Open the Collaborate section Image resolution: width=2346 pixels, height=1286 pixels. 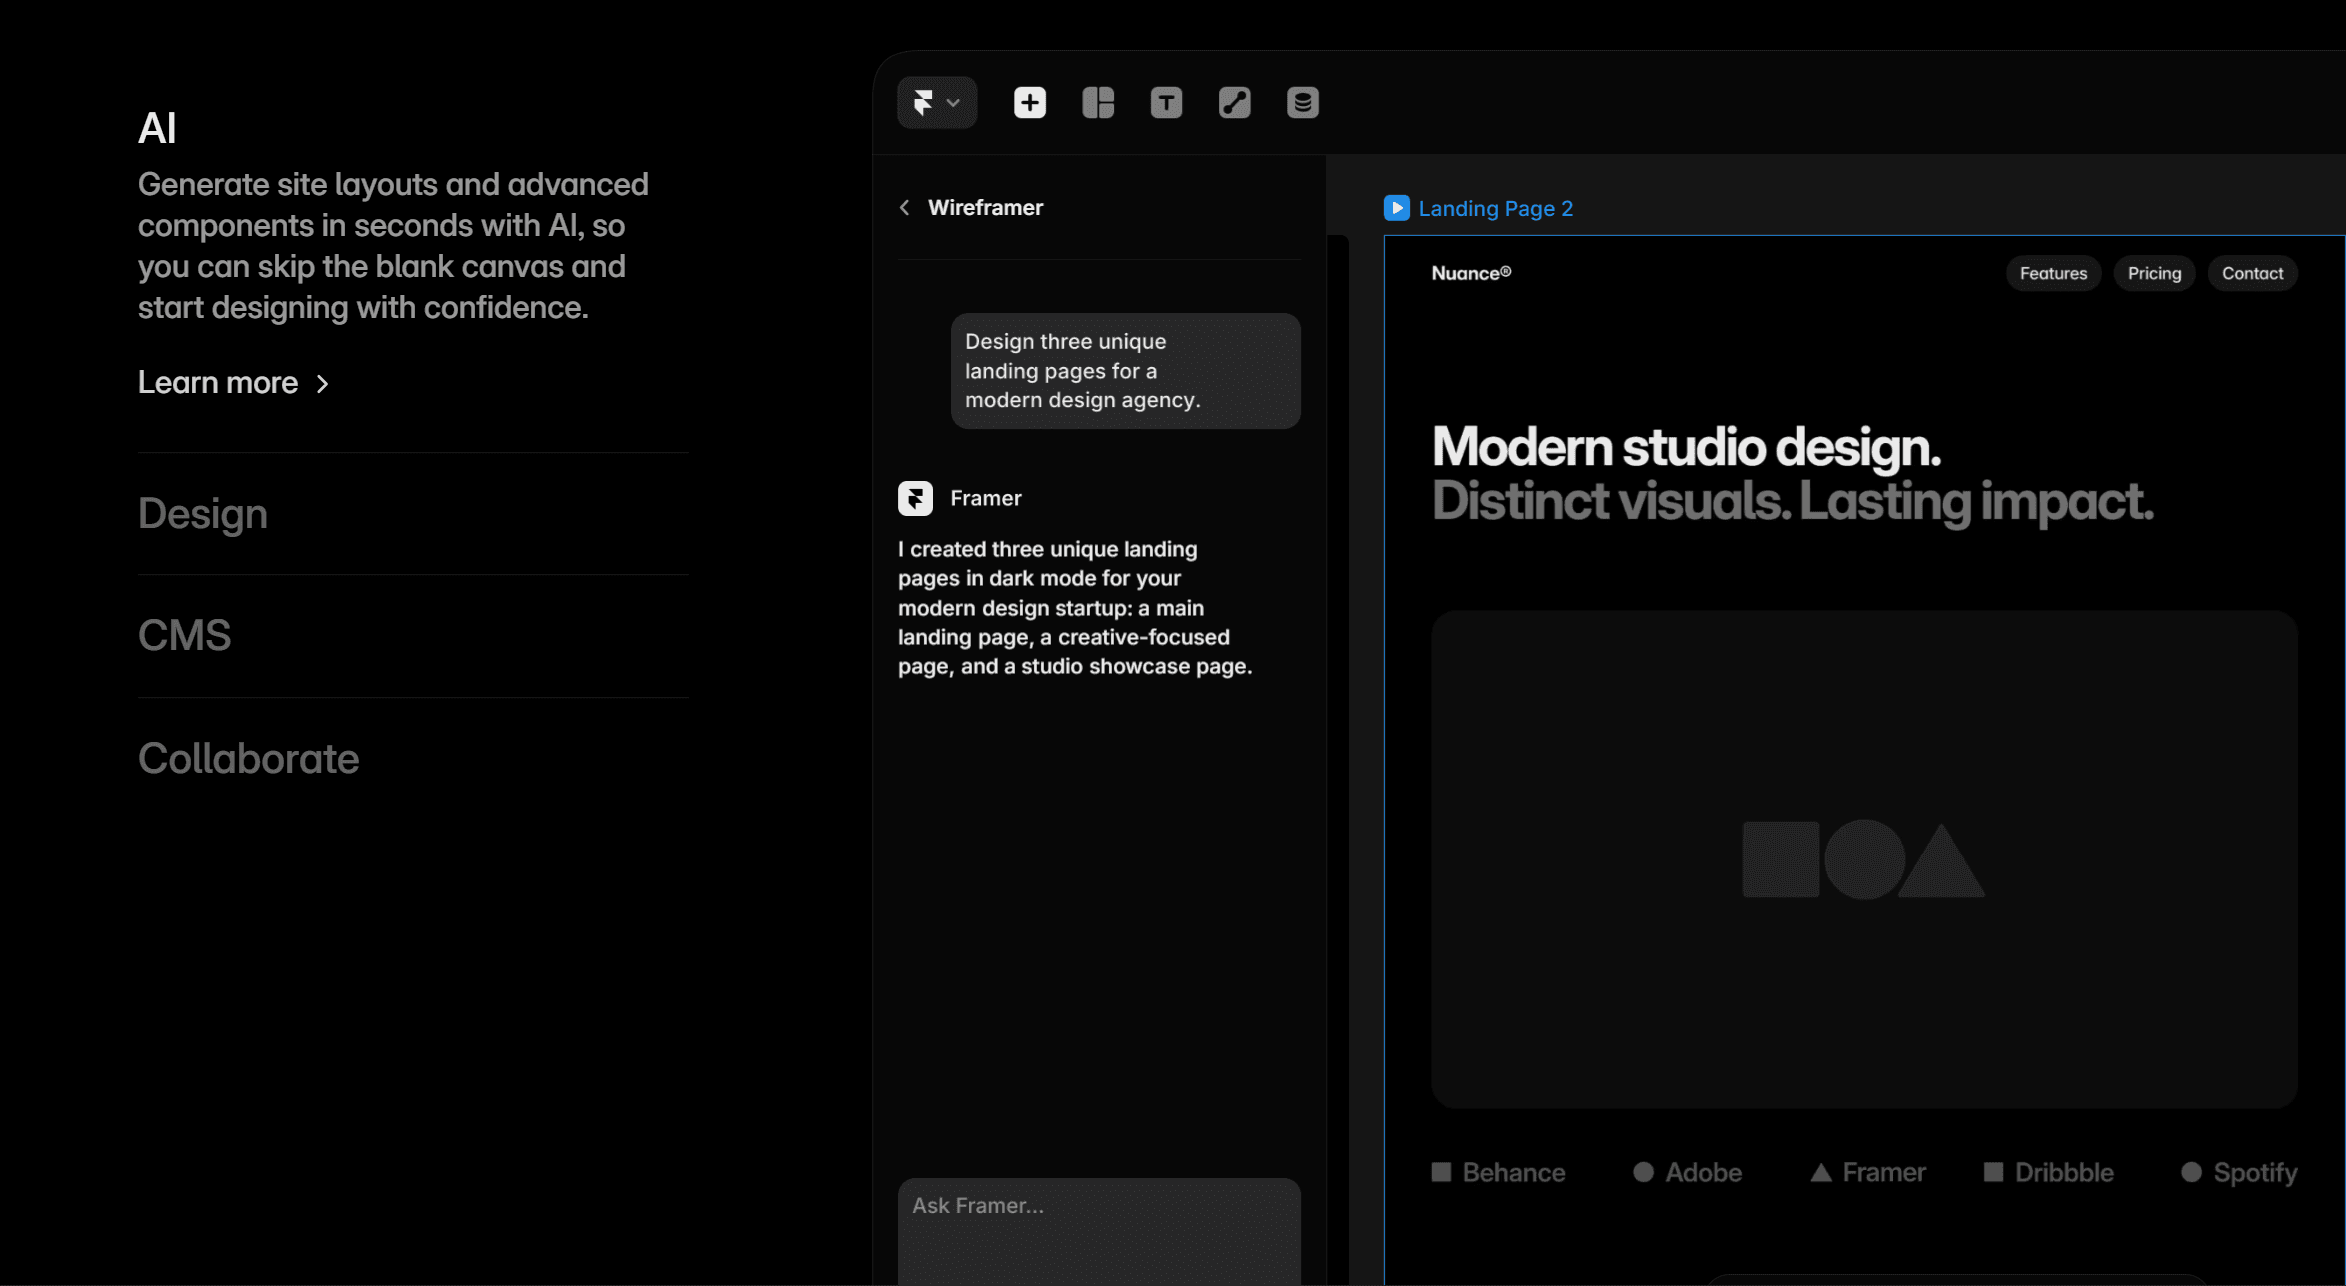pos(248,759)
